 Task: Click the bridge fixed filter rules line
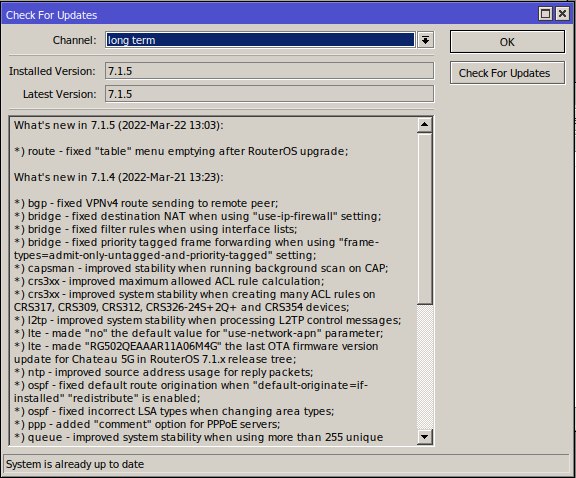pyautogui.click(x=155, y=229)
